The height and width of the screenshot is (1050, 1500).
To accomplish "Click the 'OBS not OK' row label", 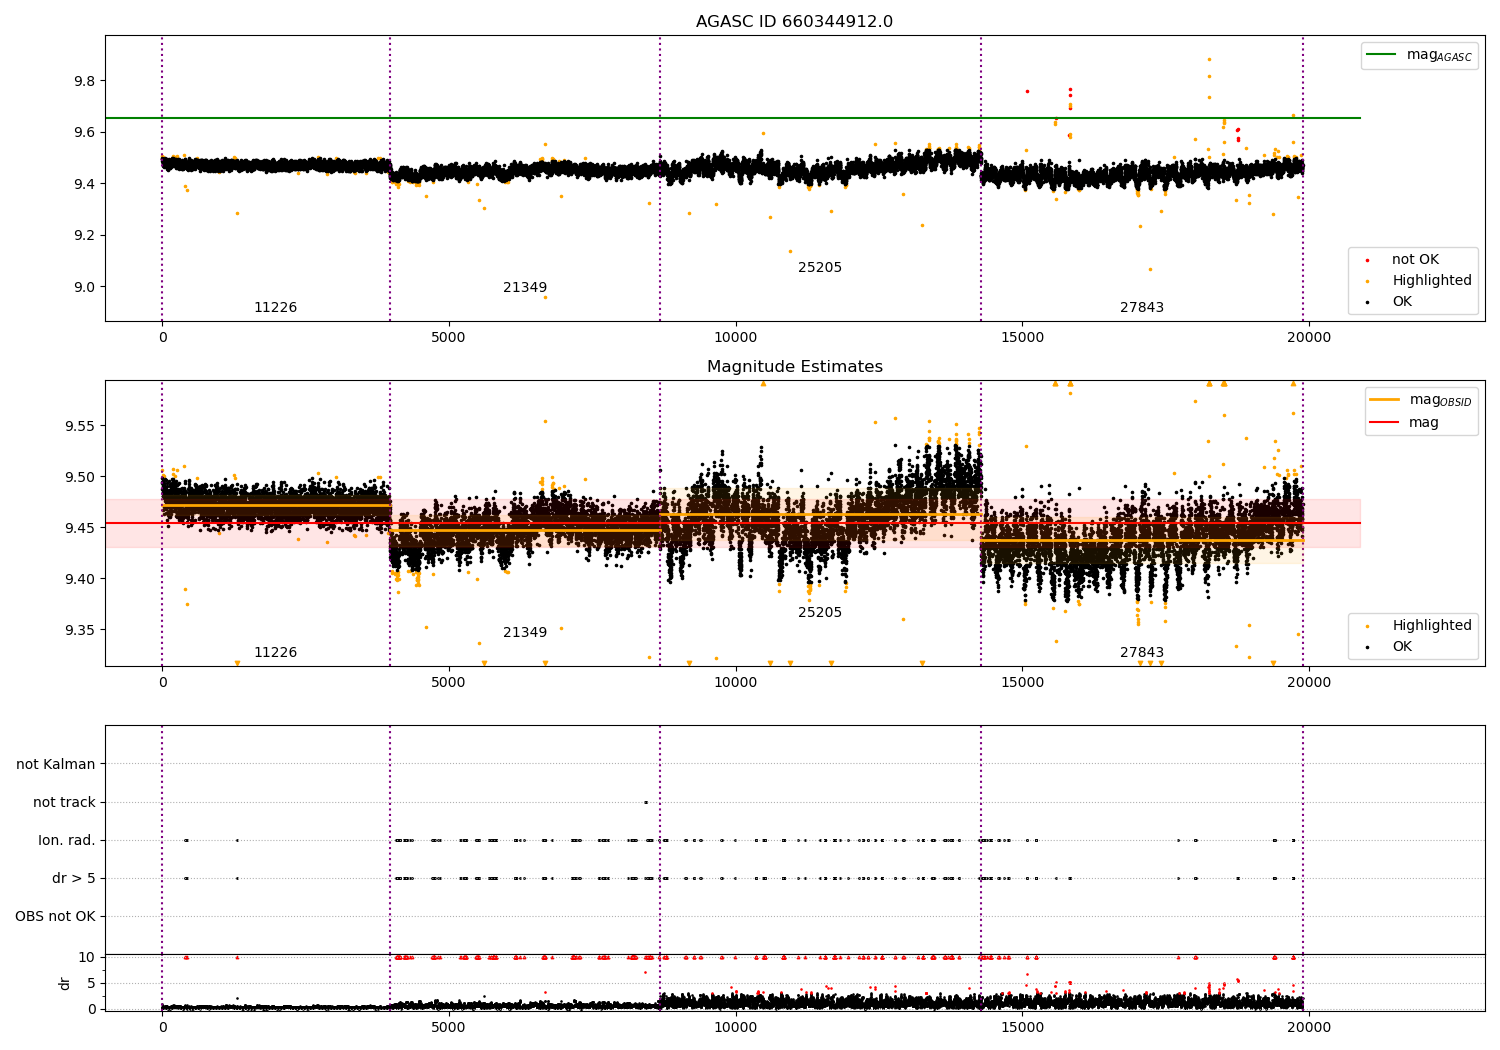I will pyautogui.click(x=55, y=917).
